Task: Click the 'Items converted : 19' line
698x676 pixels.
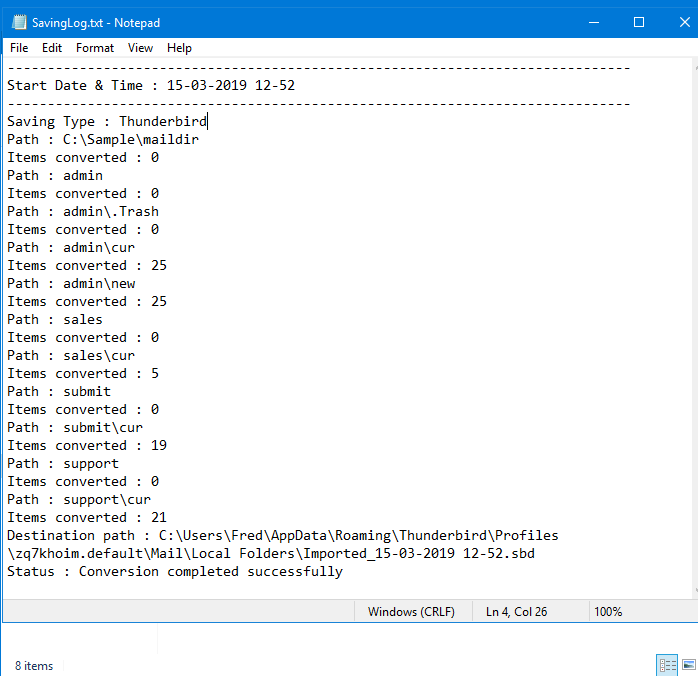Action: pyautogui.click(x=87, y=445)
